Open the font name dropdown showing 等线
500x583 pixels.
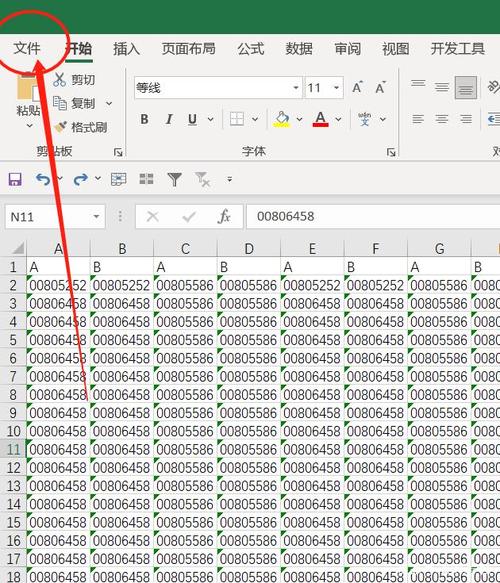click(296, 88)
